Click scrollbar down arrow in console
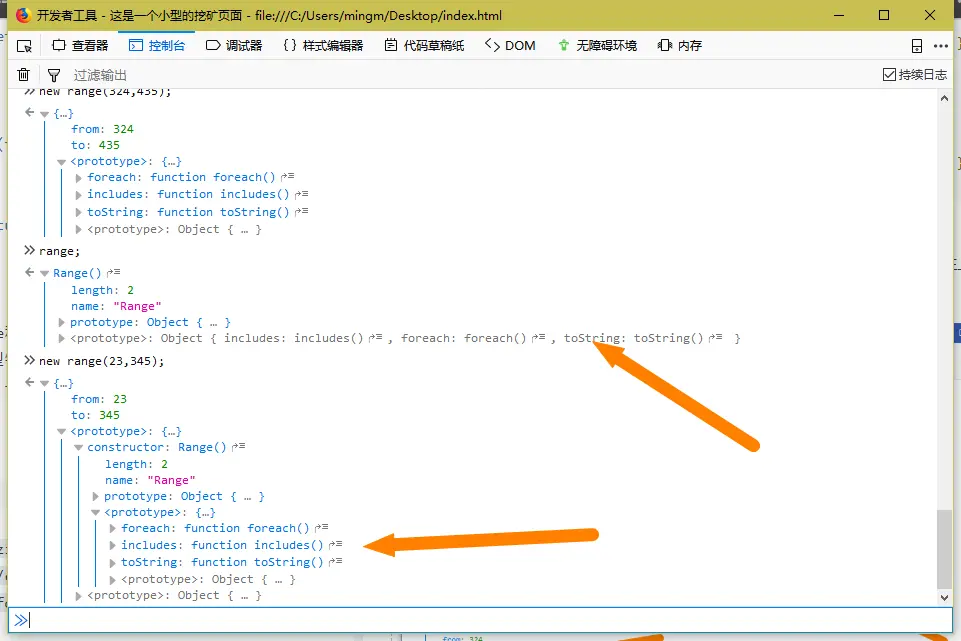This screenshot has width=961, height=641. pyautogui.click(x=944, y=597)
